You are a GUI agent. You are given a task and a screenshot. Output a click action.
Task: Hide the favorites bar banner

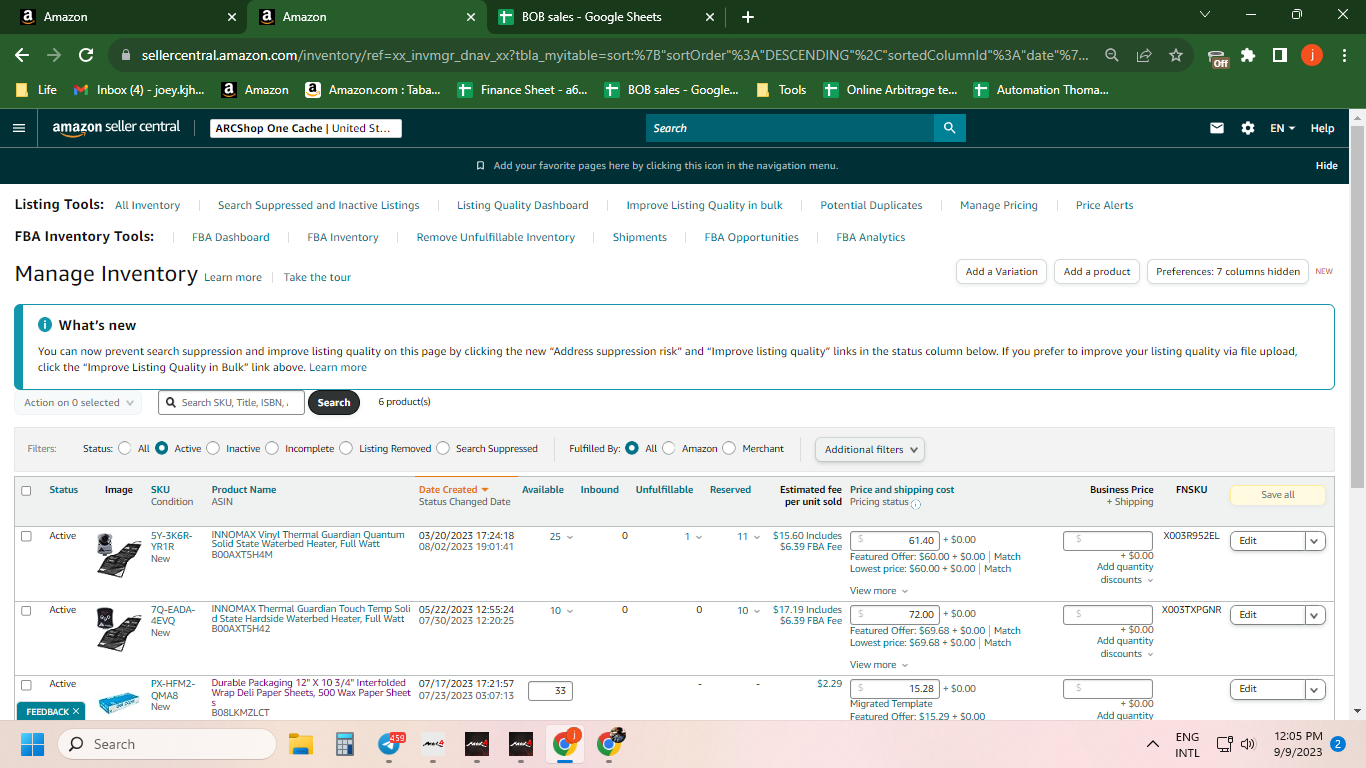(1327, 166)
